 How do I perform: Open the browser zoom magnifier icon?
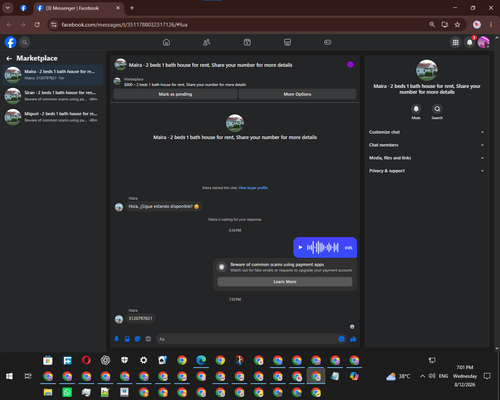pos(432,25)
